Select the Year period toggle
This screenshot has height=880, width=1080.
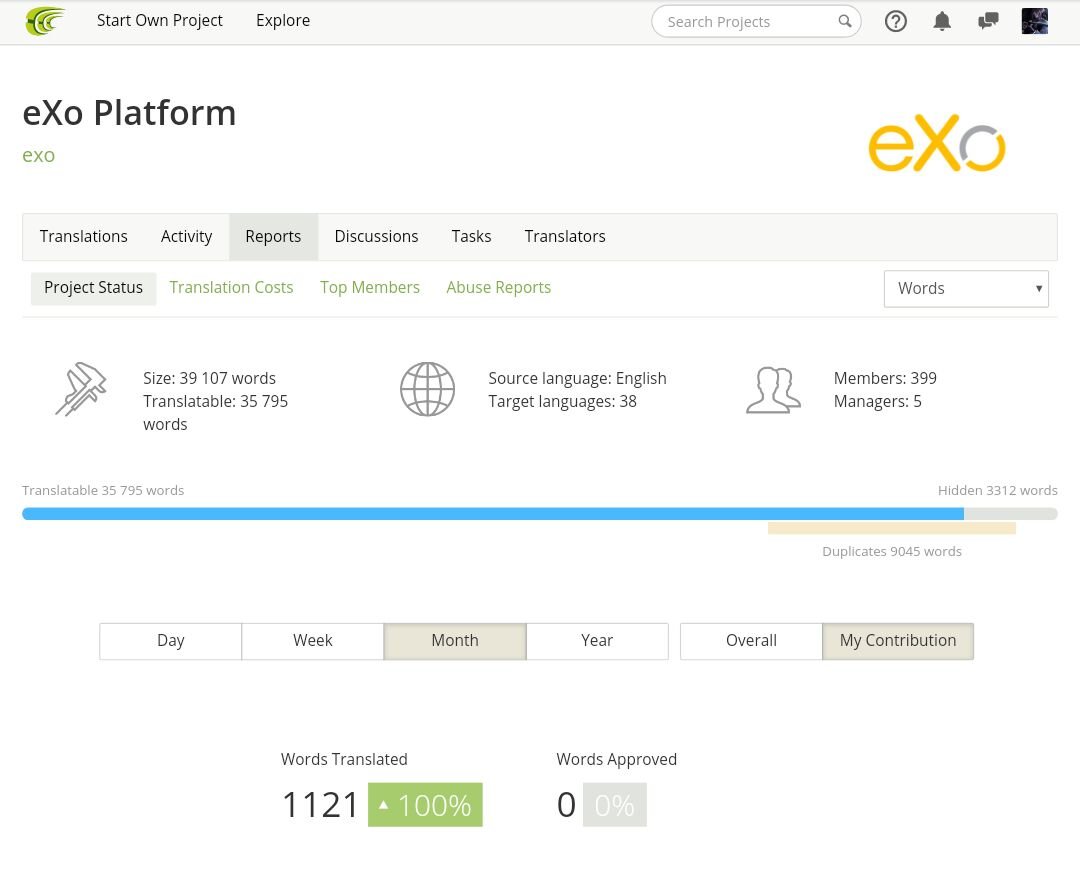point(597,641)
